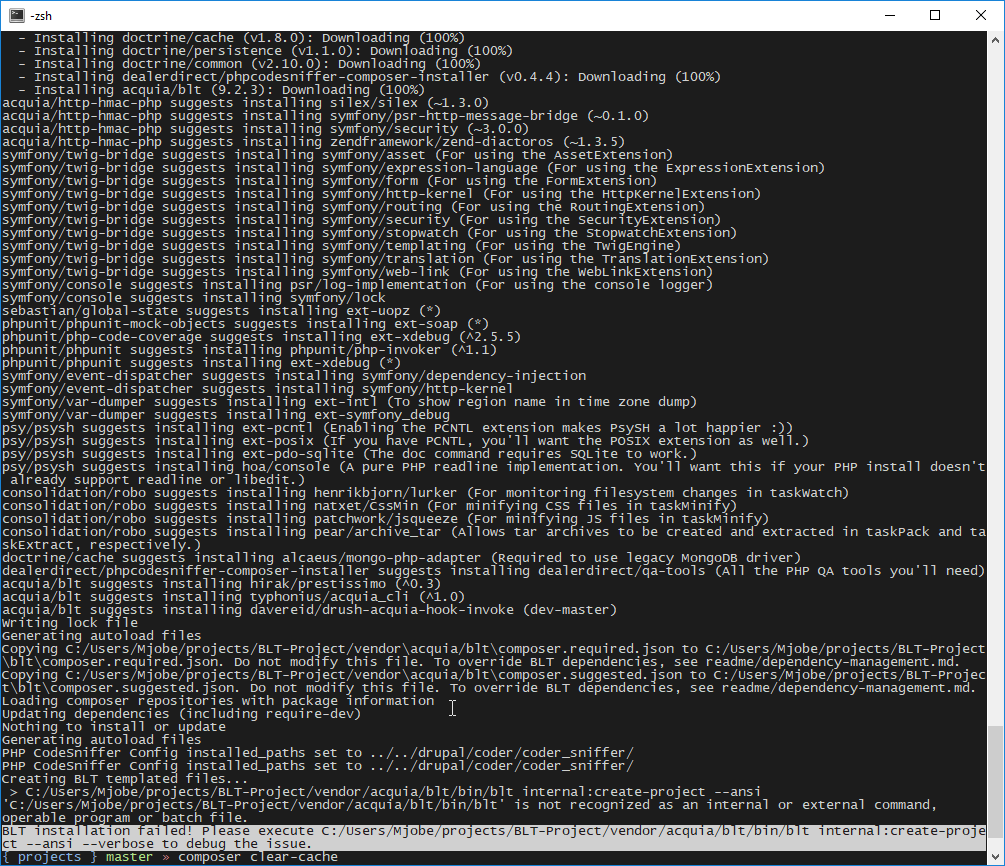Click the scrollbar down arrow
Screen dimensions: 1005x866
coord(995,856)
